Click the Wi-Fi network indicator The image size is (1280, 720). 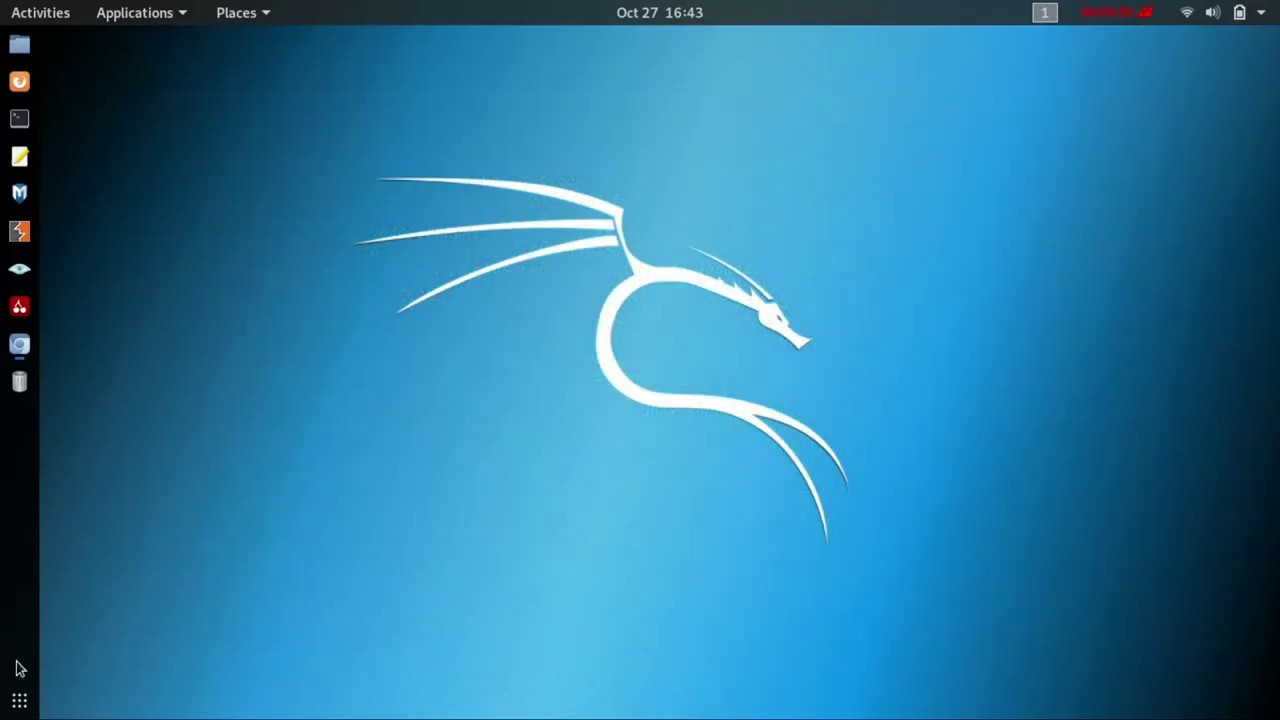(1187, 12)
